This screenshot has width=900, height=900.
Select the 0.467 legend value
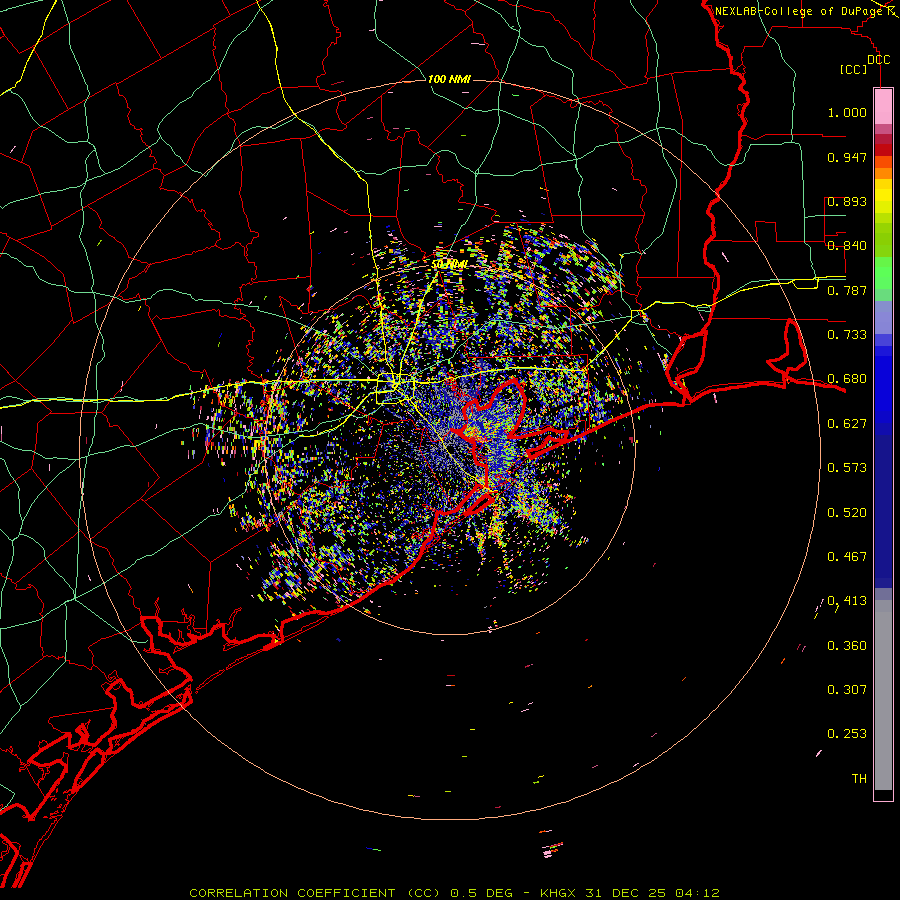[847, 557]
